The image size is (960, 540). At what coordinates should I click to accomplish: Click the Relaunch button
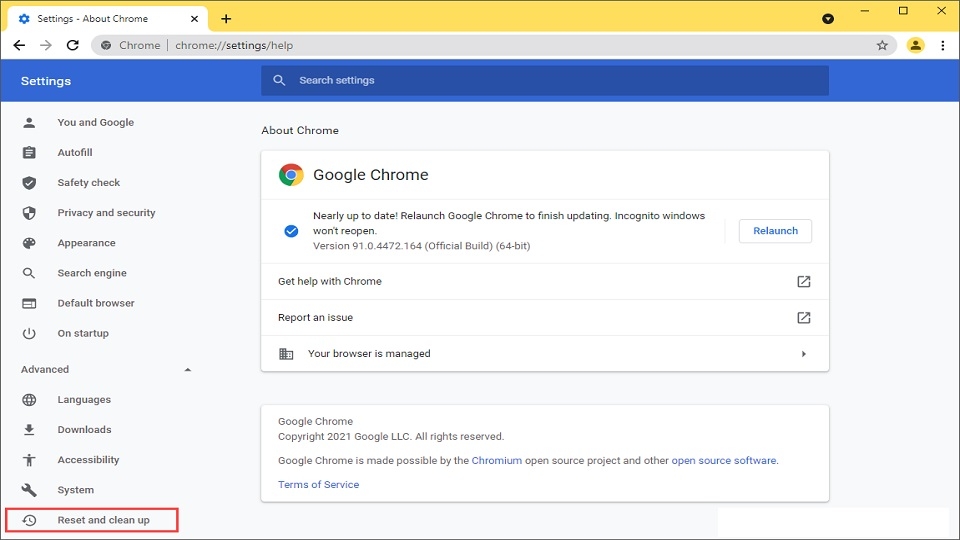tap(775, 231)
